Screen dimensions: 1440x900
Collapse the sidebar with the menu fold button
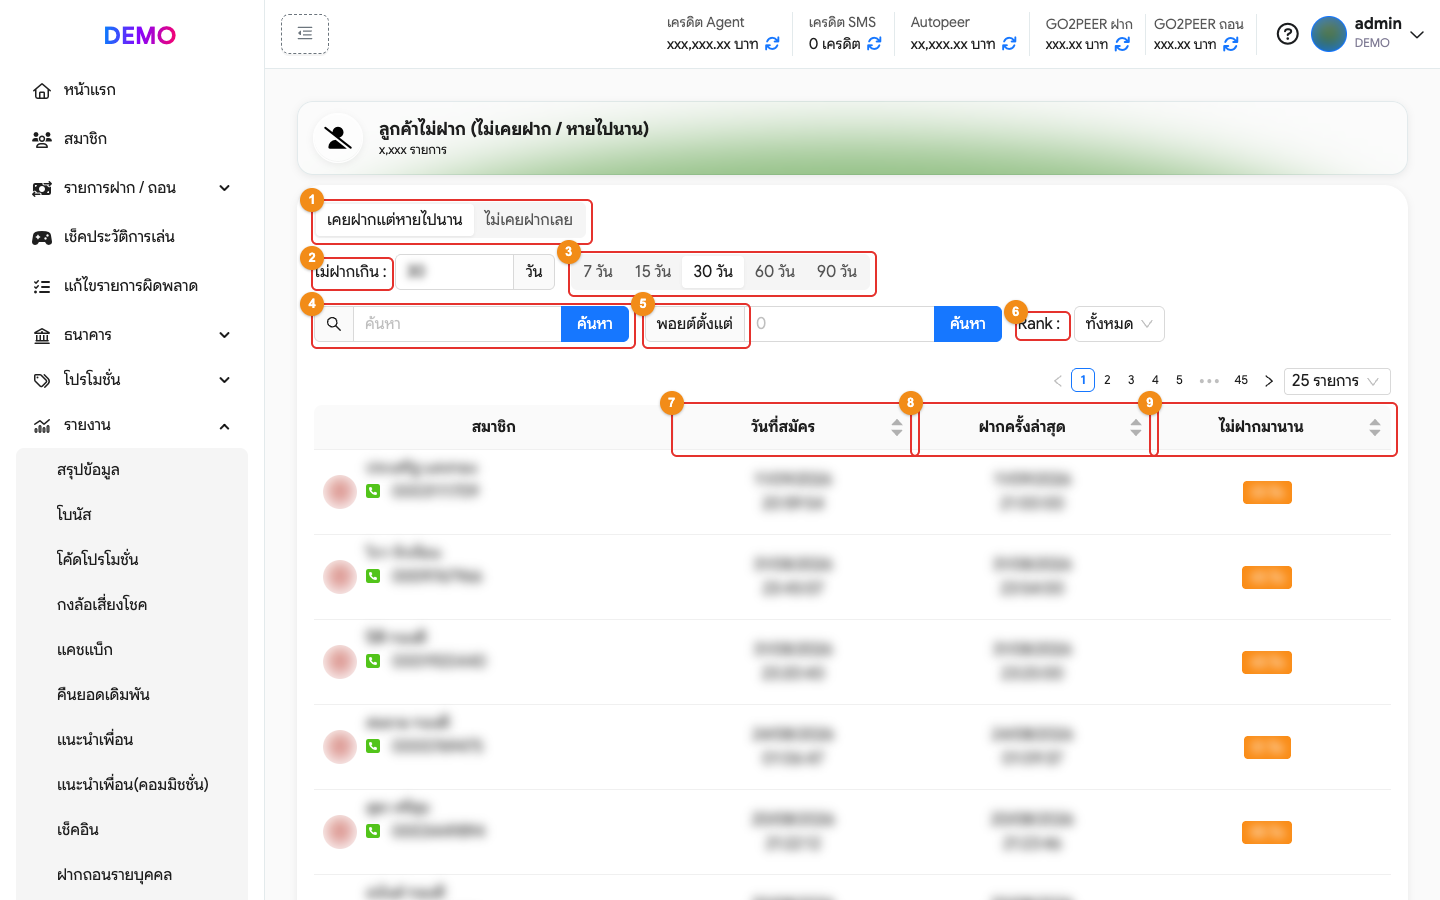pyautogui.click(x=305, y=34)
